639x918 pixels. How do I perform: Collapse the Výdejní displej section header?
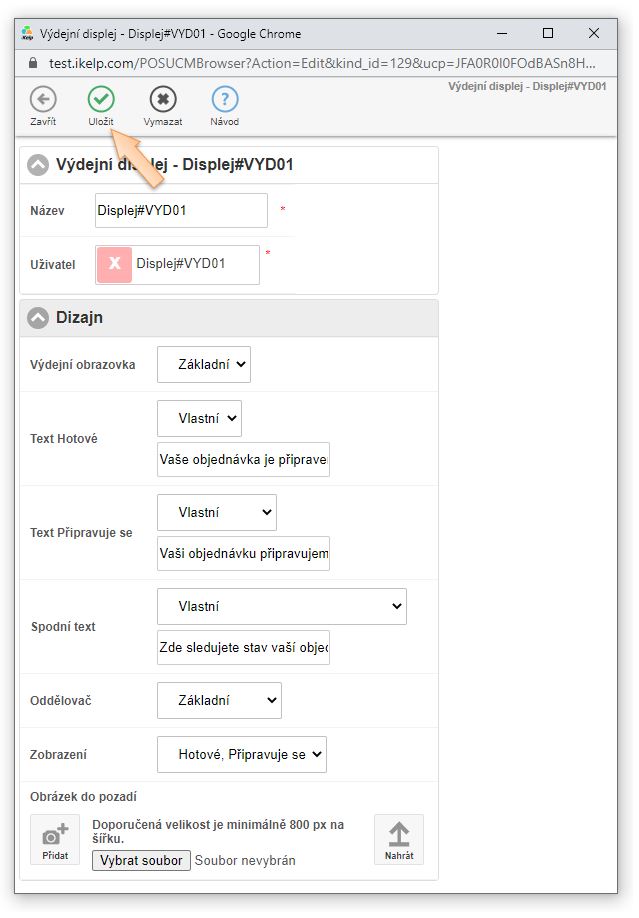[x=38, y=165]
